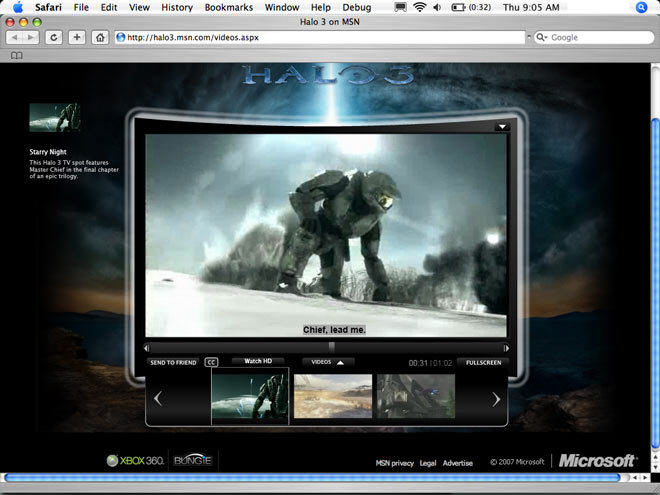Click the 00:31 elapsed time display
Screen dimensions: 660x495
[x=418, y=363]
